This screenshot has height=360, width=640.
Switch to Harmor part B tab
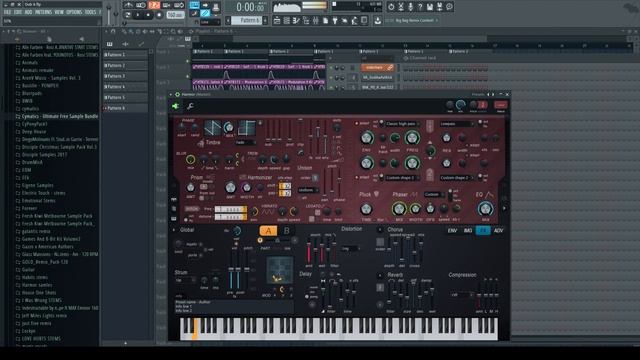[x=287, y=231]
